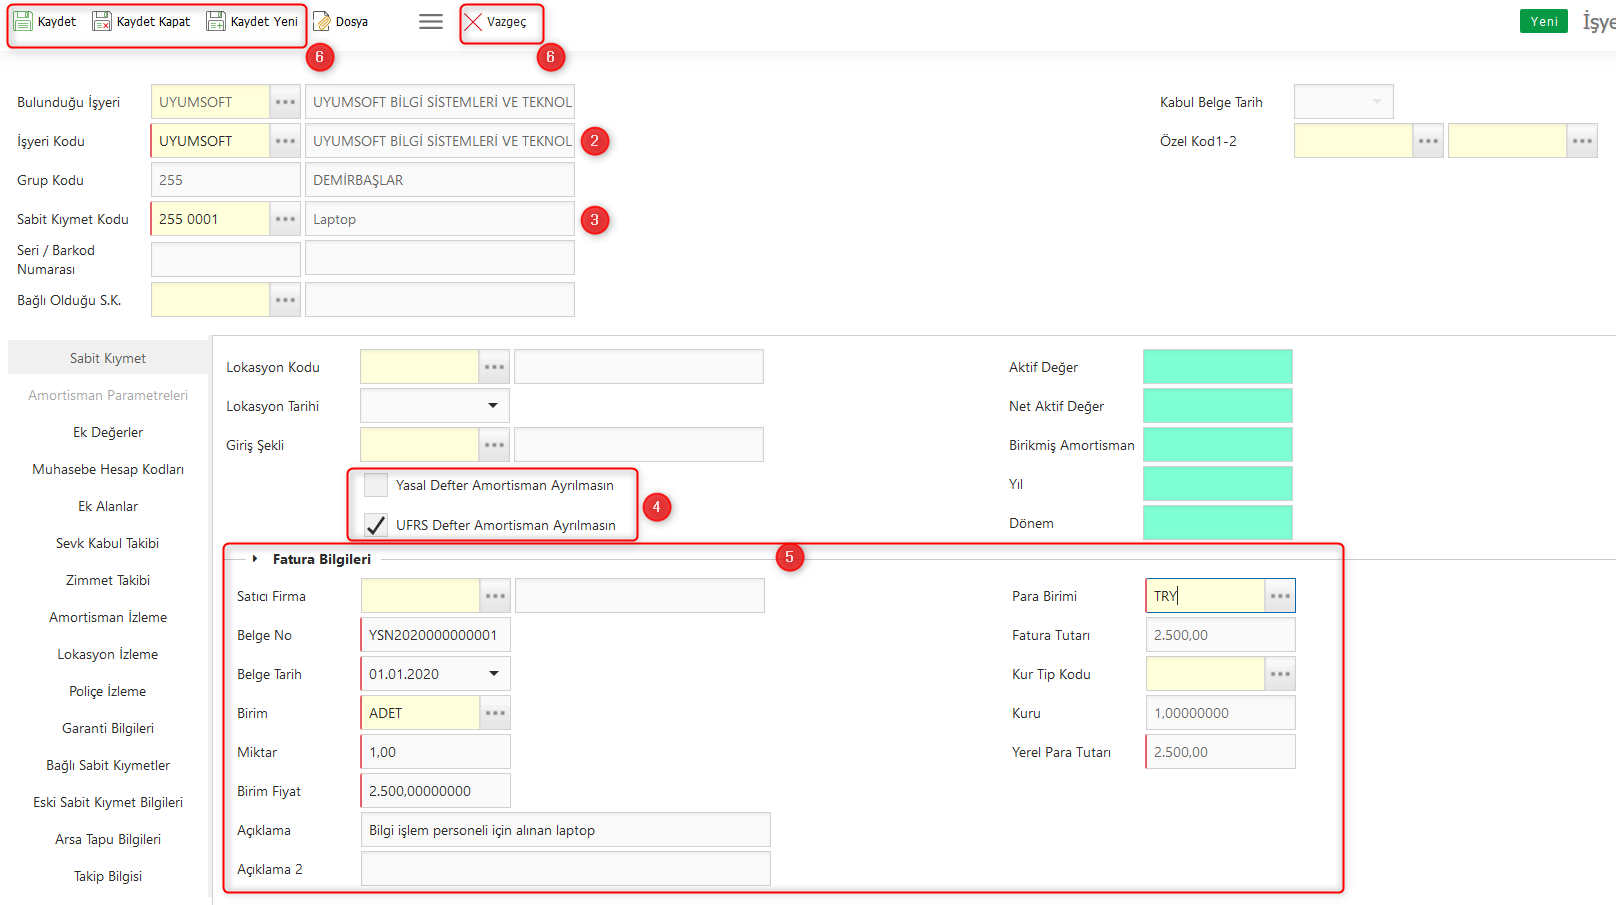
Task: Open the Lokasyon Tarihi dropdown
Action: 493,406
